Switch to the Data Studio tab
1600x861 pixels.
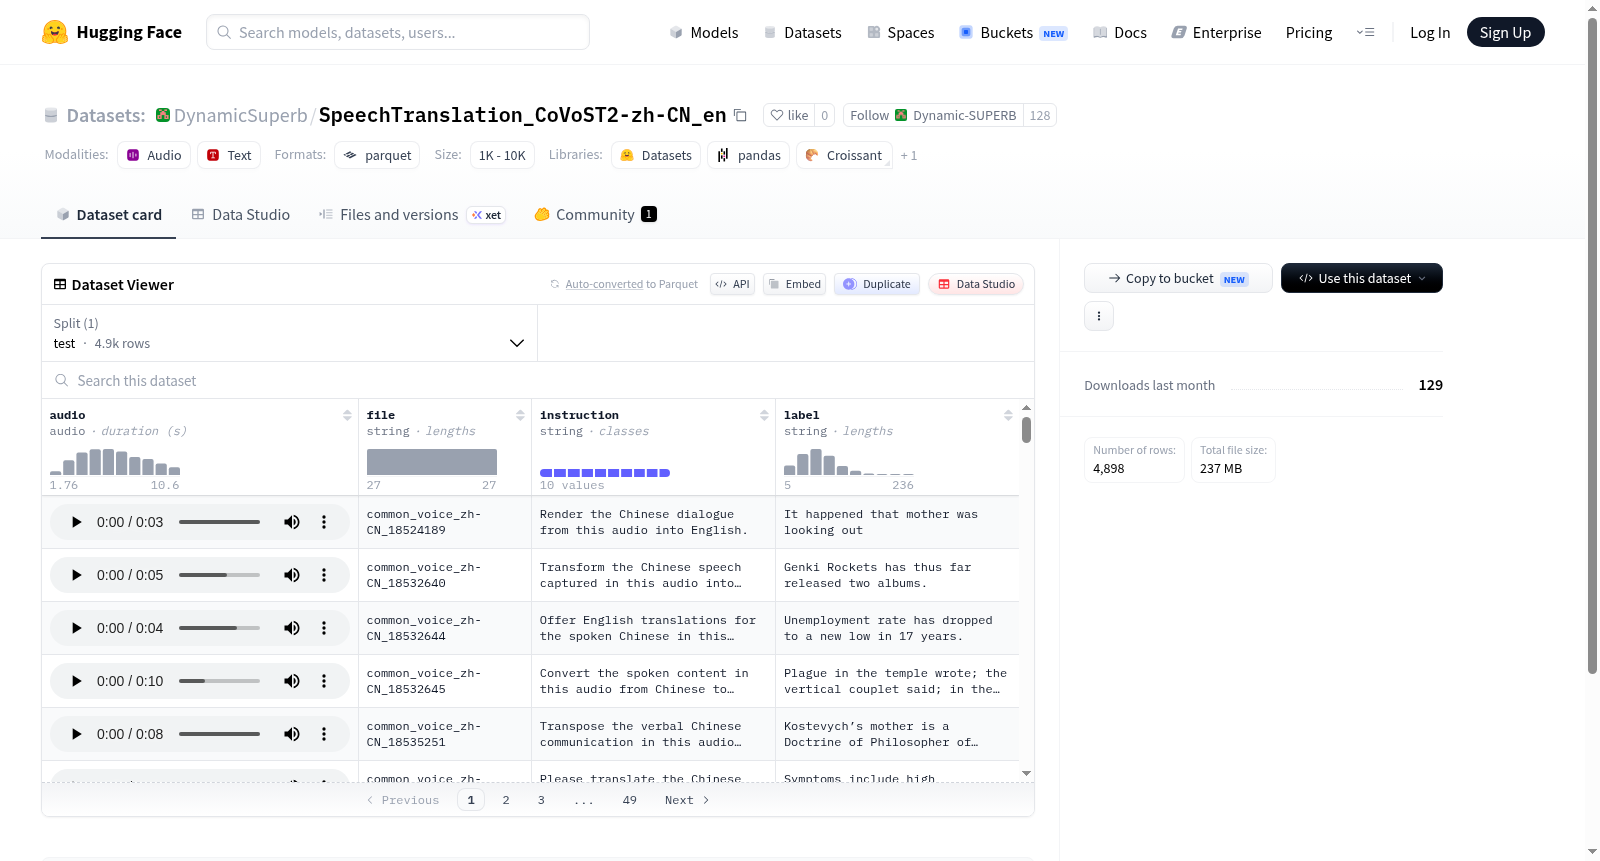coord(241,214)
